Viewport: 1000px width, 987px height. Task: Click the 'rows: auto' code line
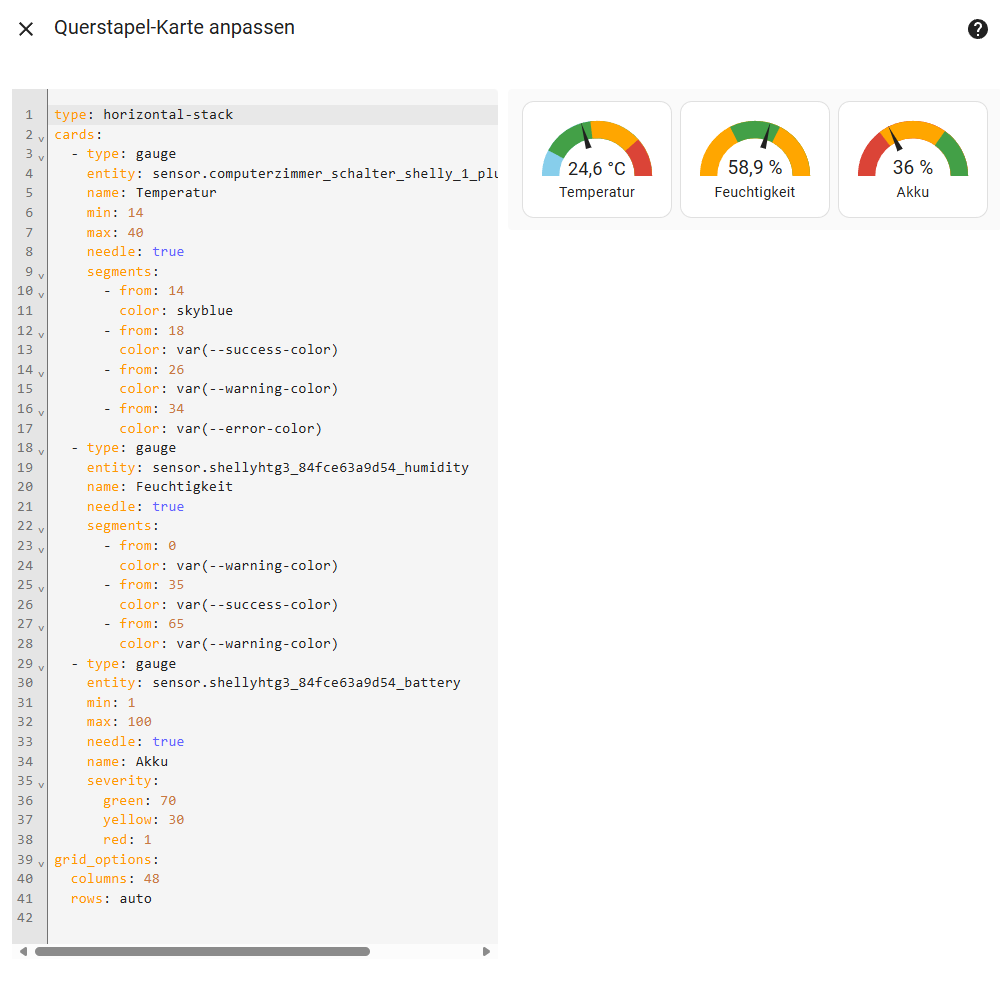pyautogui.click(x=111, y=898)
